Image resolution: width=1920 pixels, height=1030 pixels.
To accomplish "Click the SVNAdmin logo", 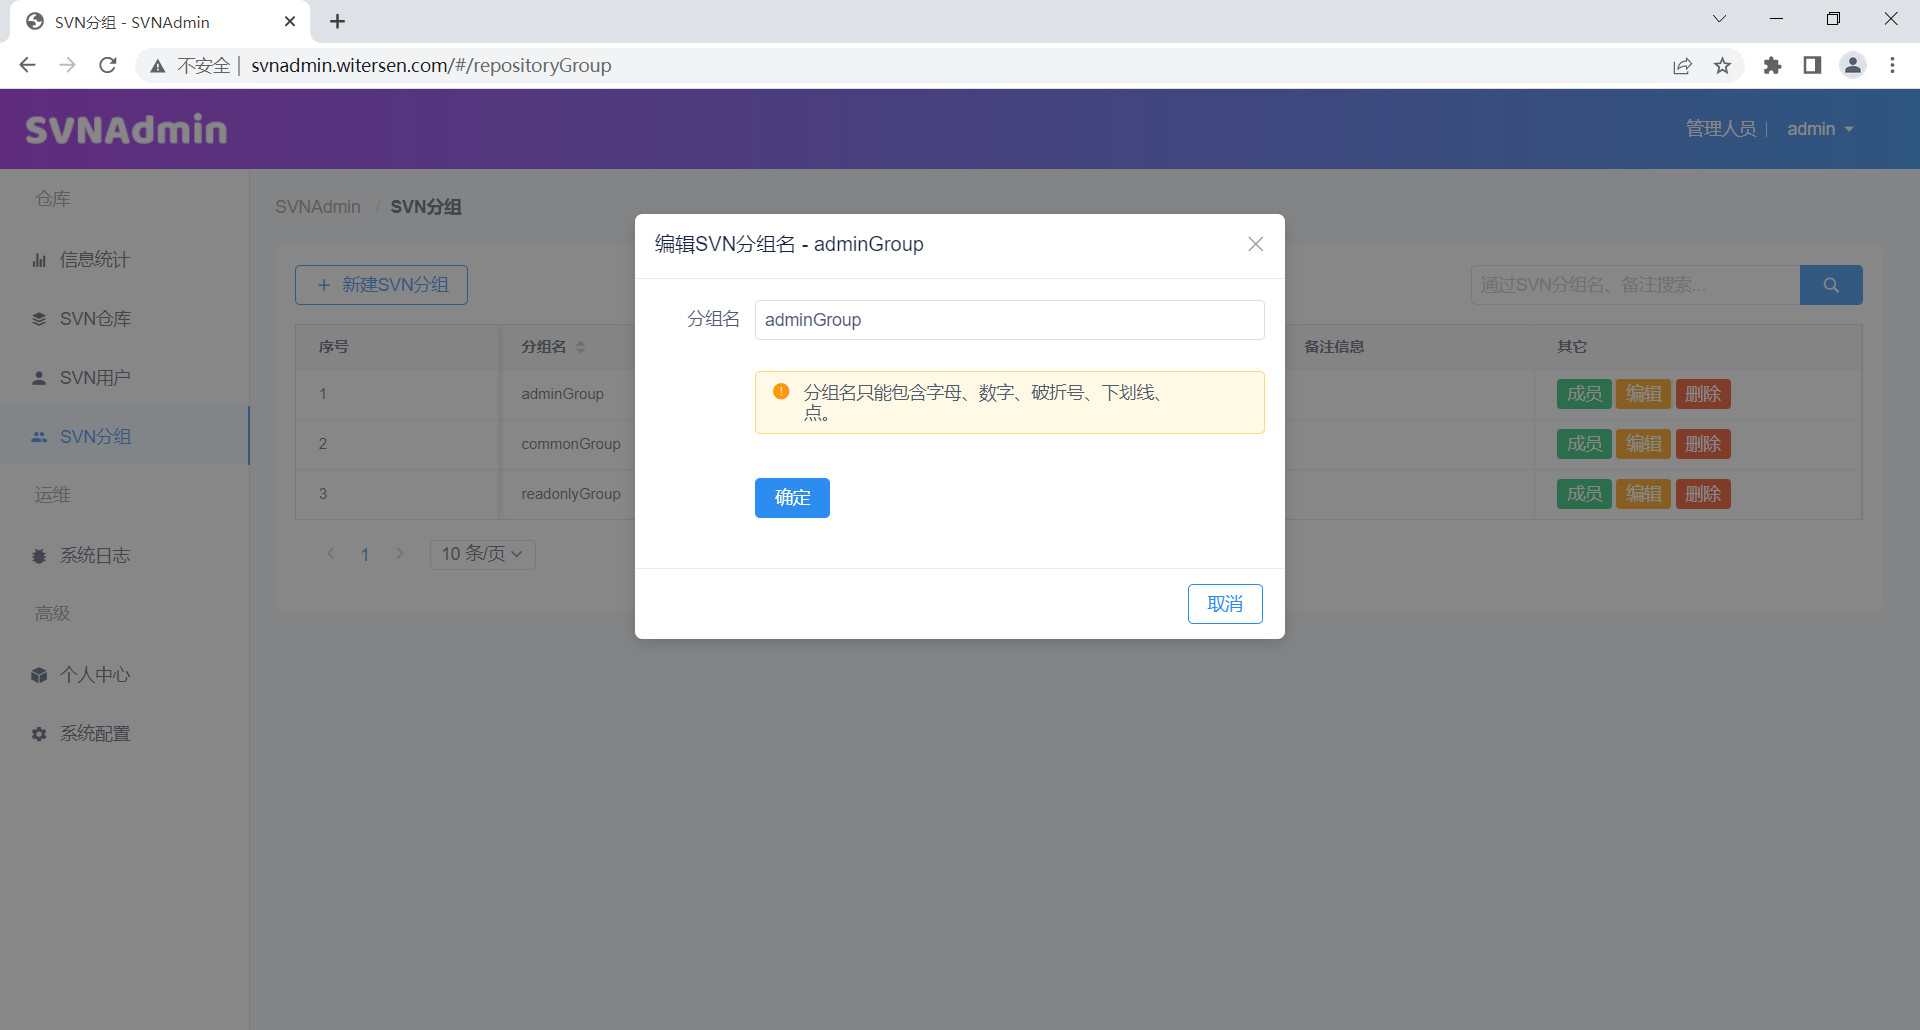I will coord(126,129).
